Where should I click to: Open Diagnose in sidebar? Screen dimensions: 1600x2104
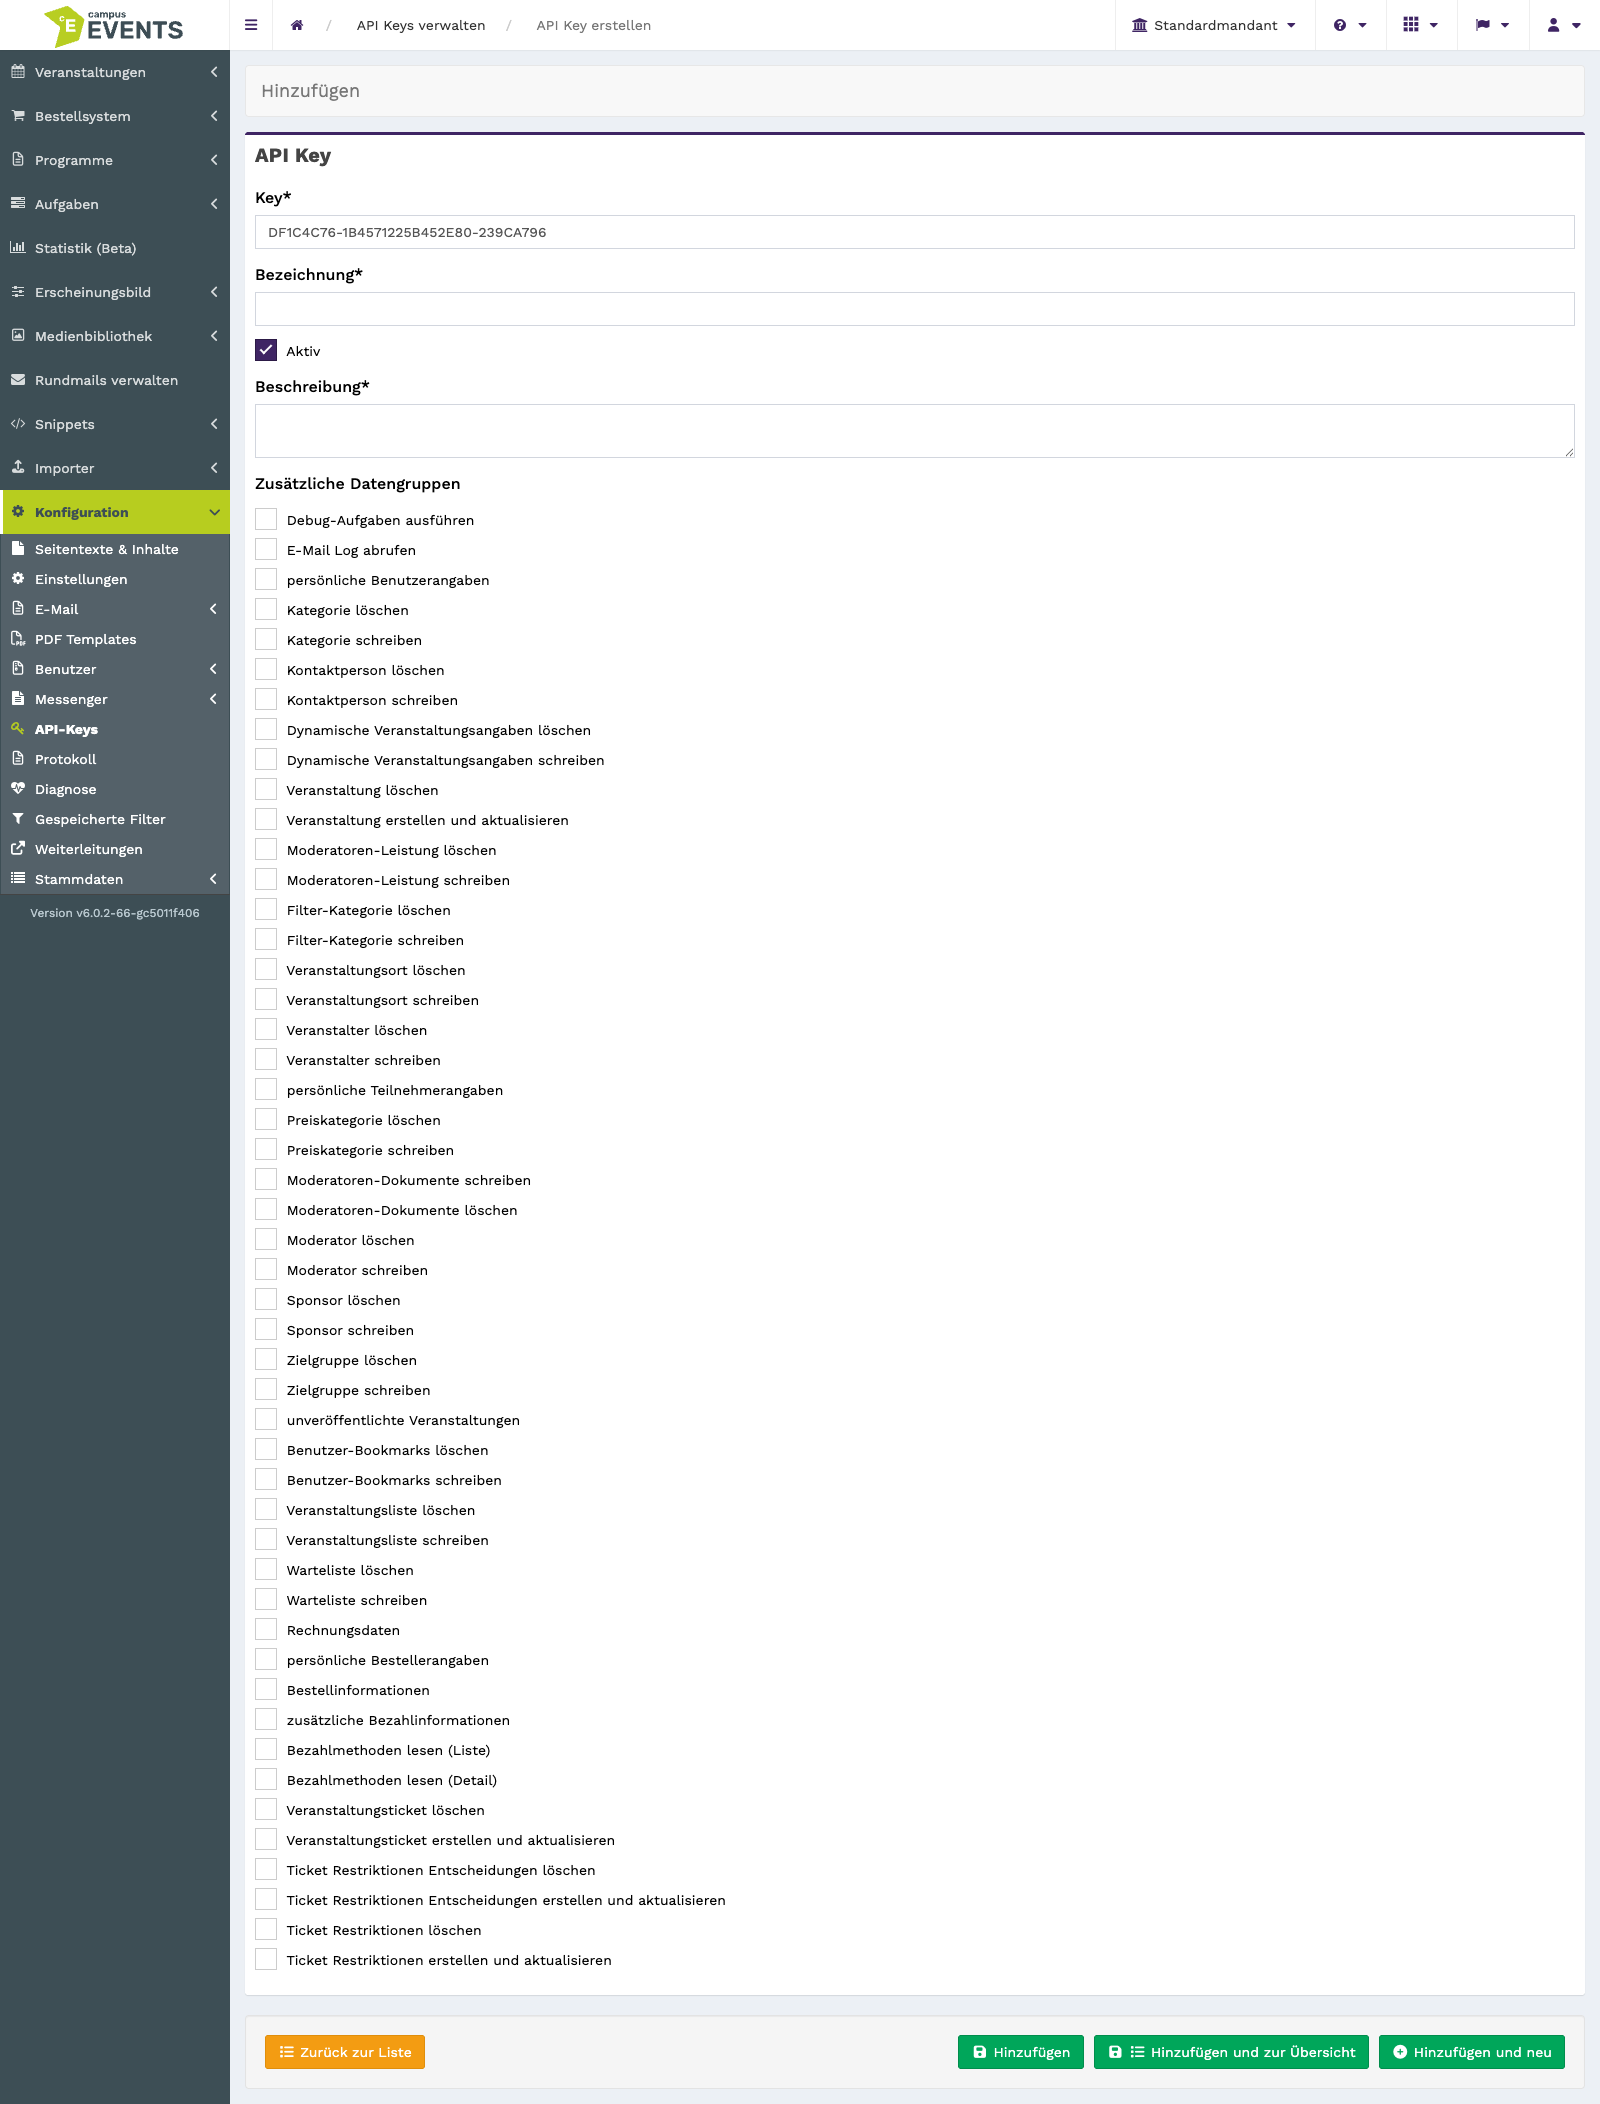pyautogui.click(x=115, y=789)
